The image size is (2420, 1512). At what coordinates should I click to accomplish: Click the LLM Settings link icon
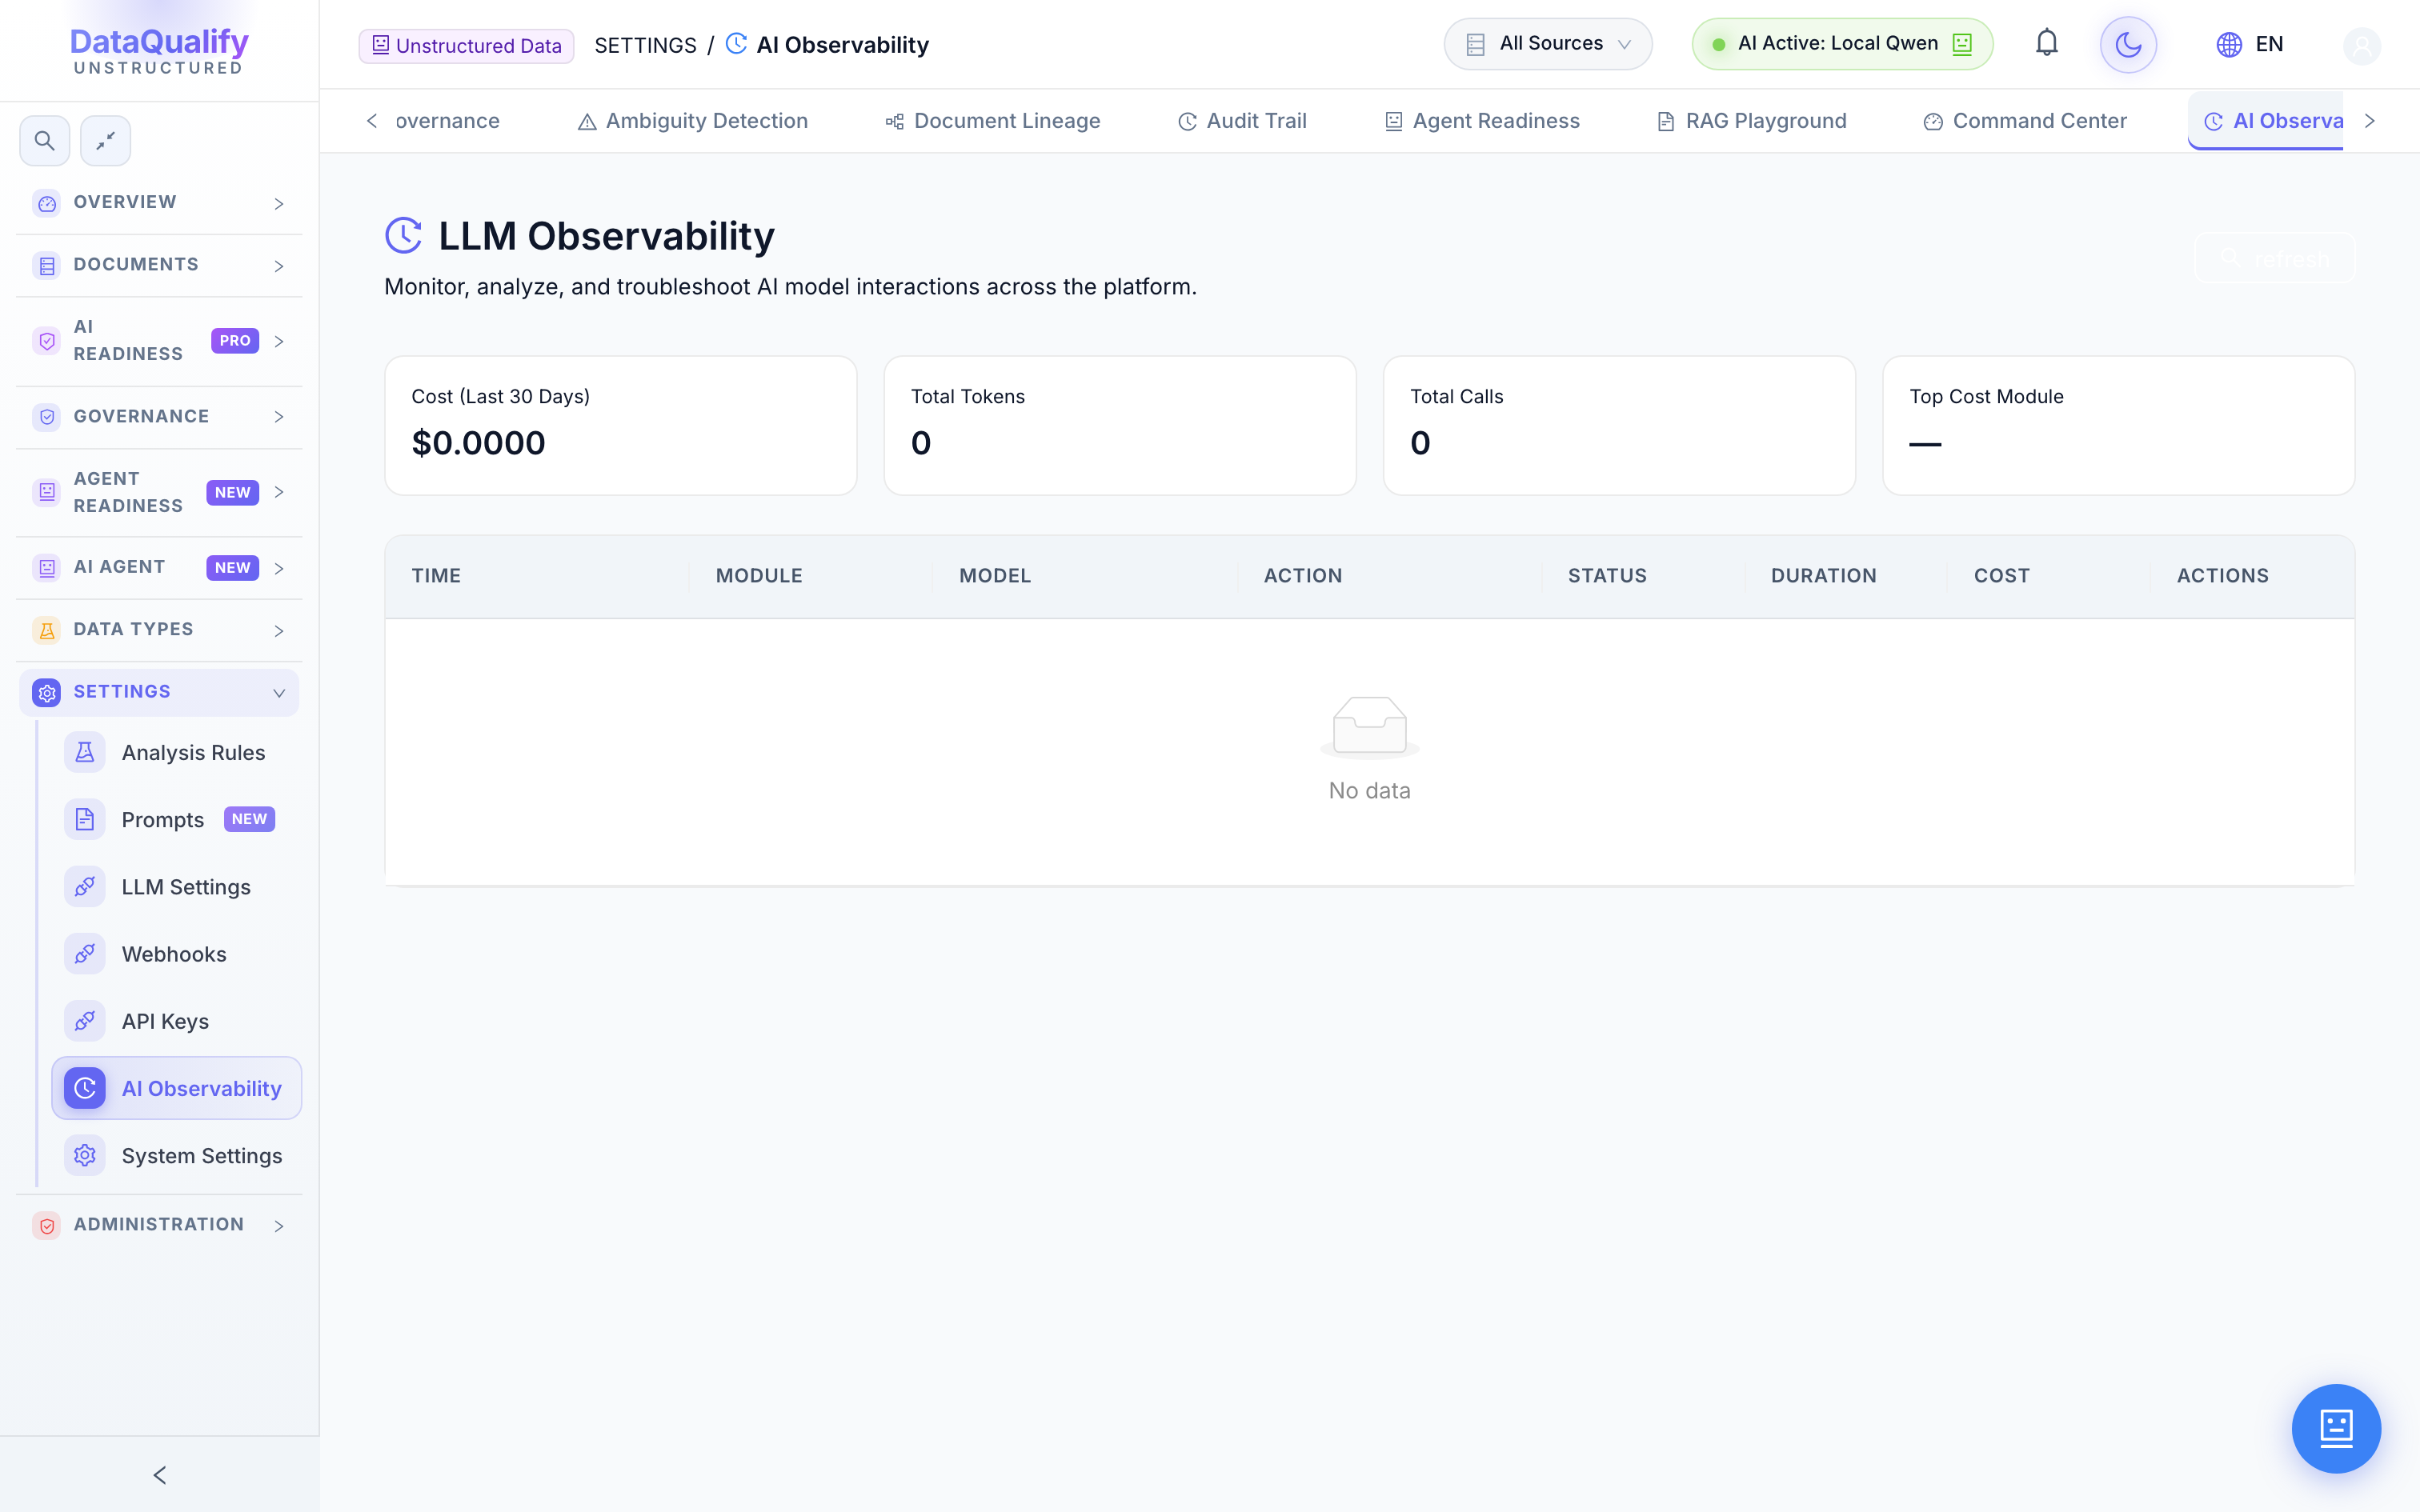coord(85,887)
